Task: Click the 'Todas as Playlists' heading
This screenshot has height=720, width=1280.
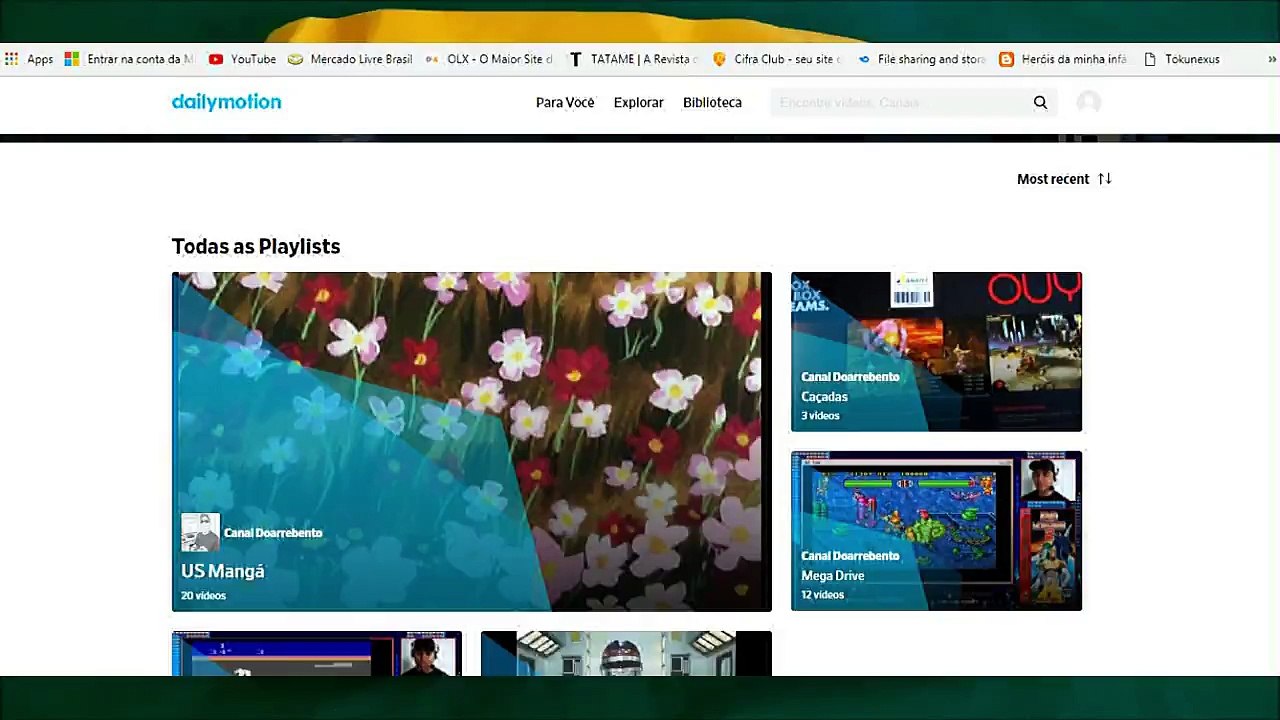Action: pos(256,246)
